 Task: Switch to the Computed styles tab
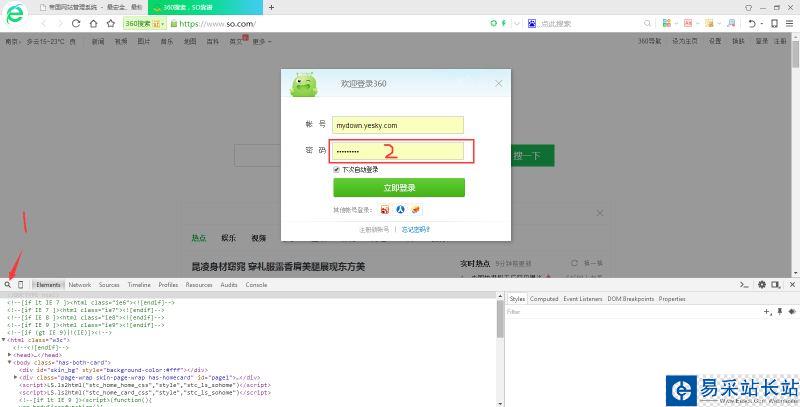pos(544,299)
